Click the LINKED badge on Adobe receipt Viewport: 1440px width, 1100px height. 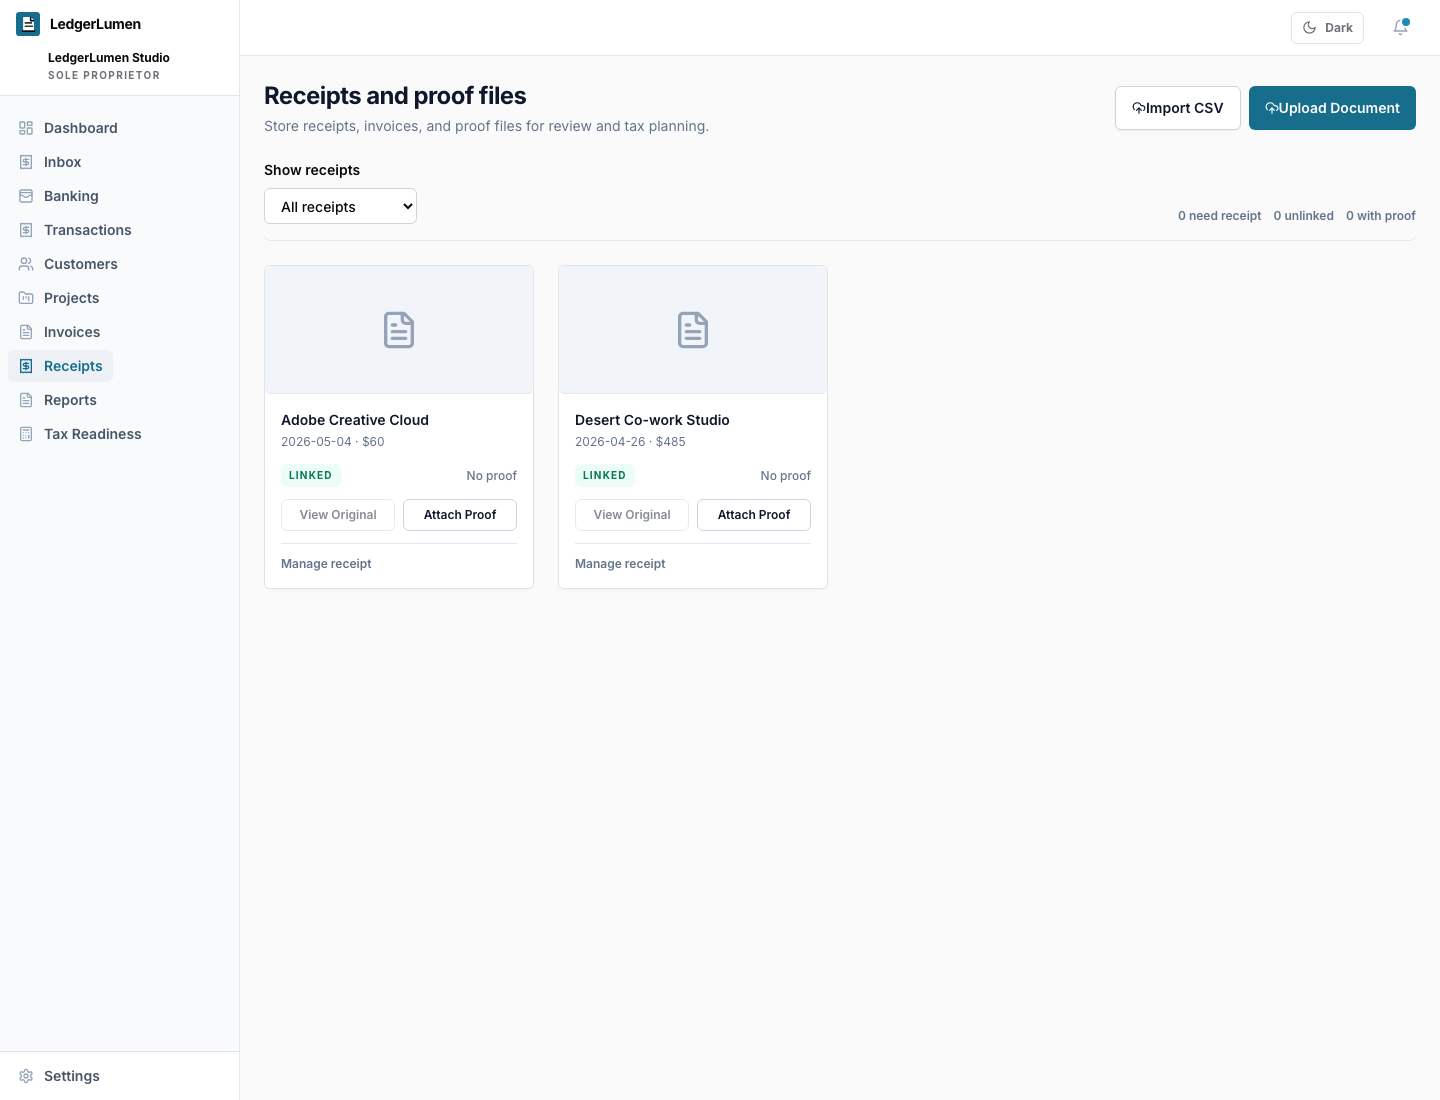310,476
